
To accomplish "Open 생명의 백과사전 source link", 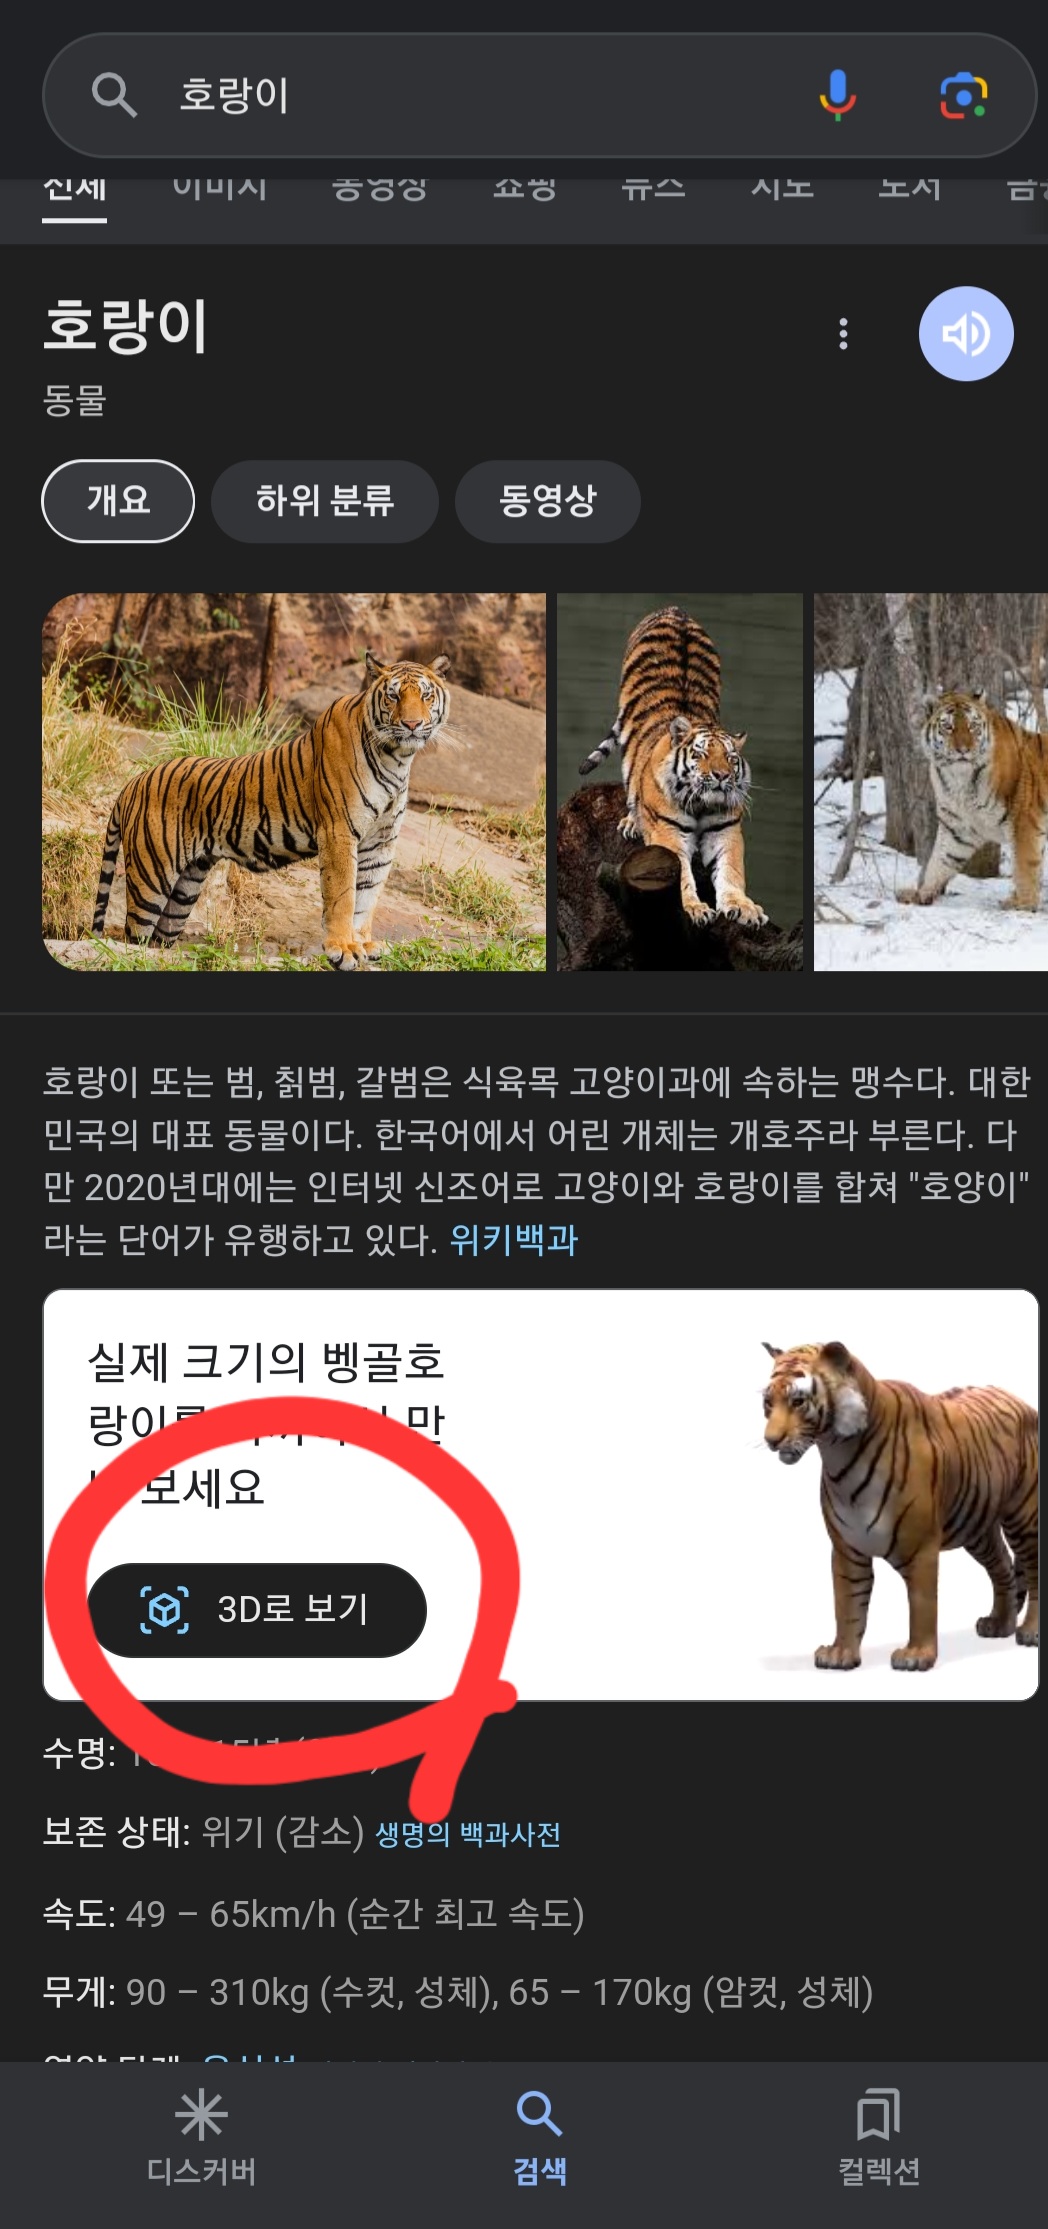I will point(468,1834).
